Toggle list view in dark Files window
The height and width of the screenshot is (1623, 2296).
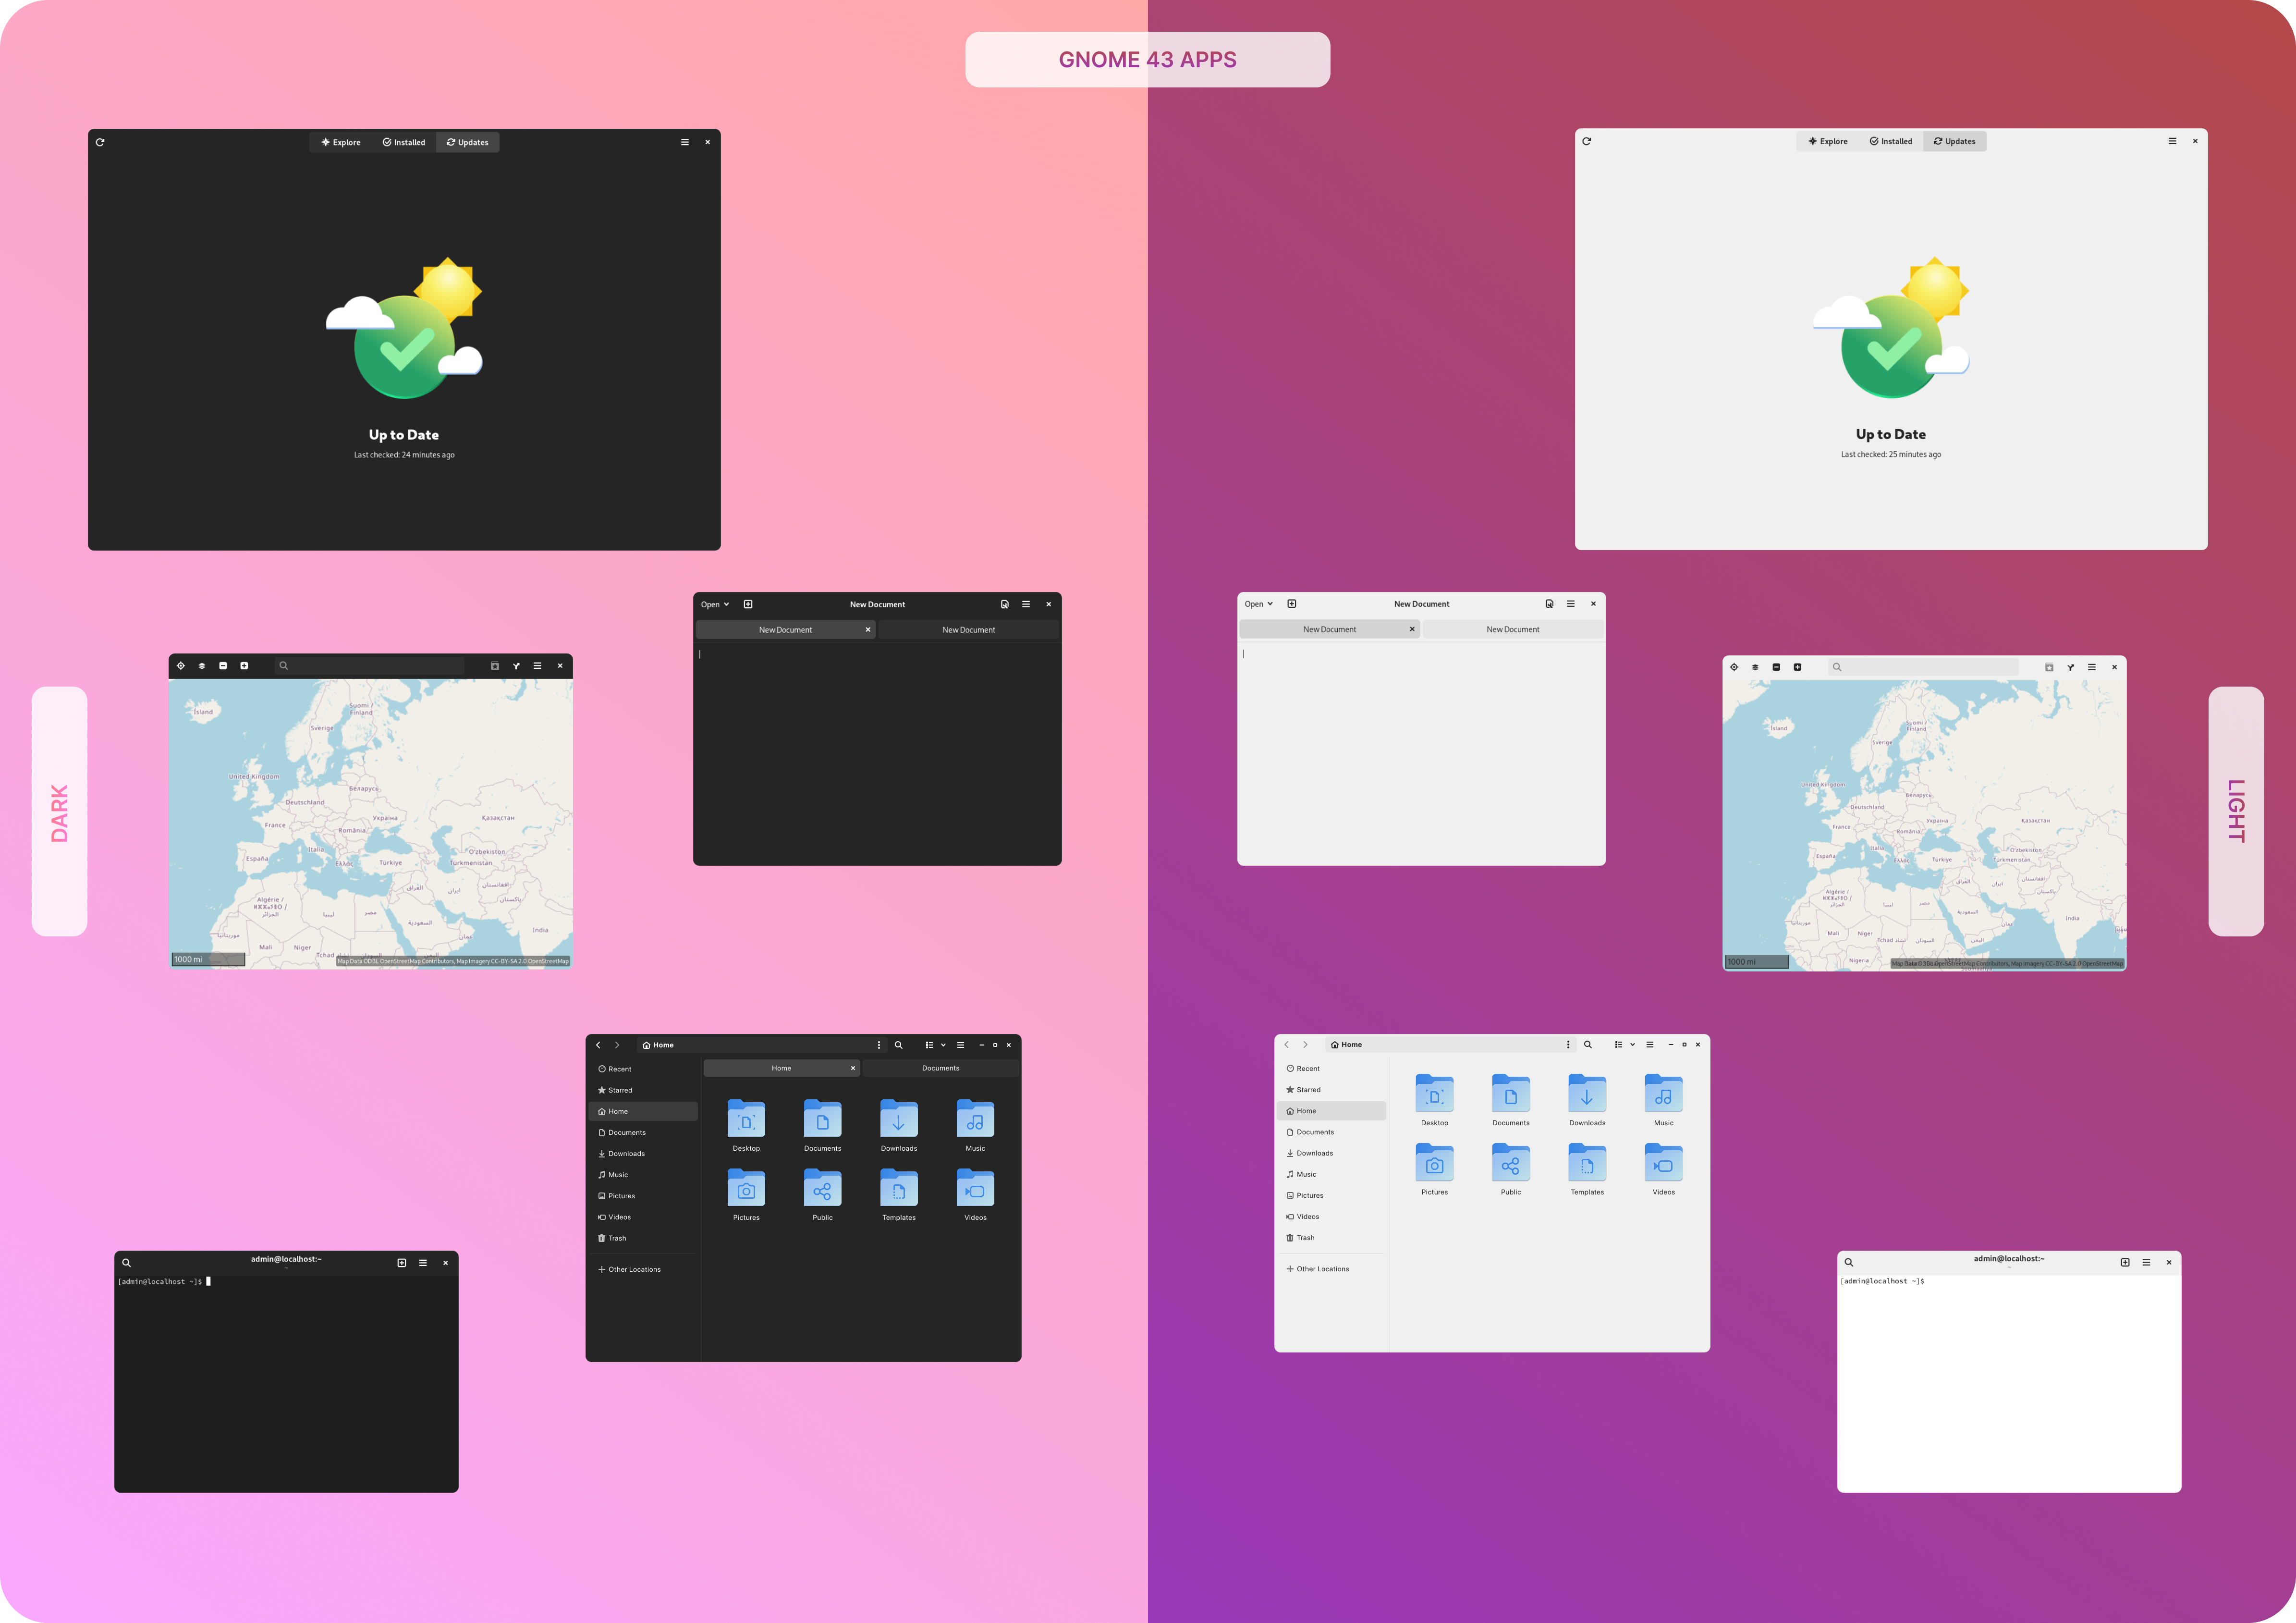tap(929, 1045)
